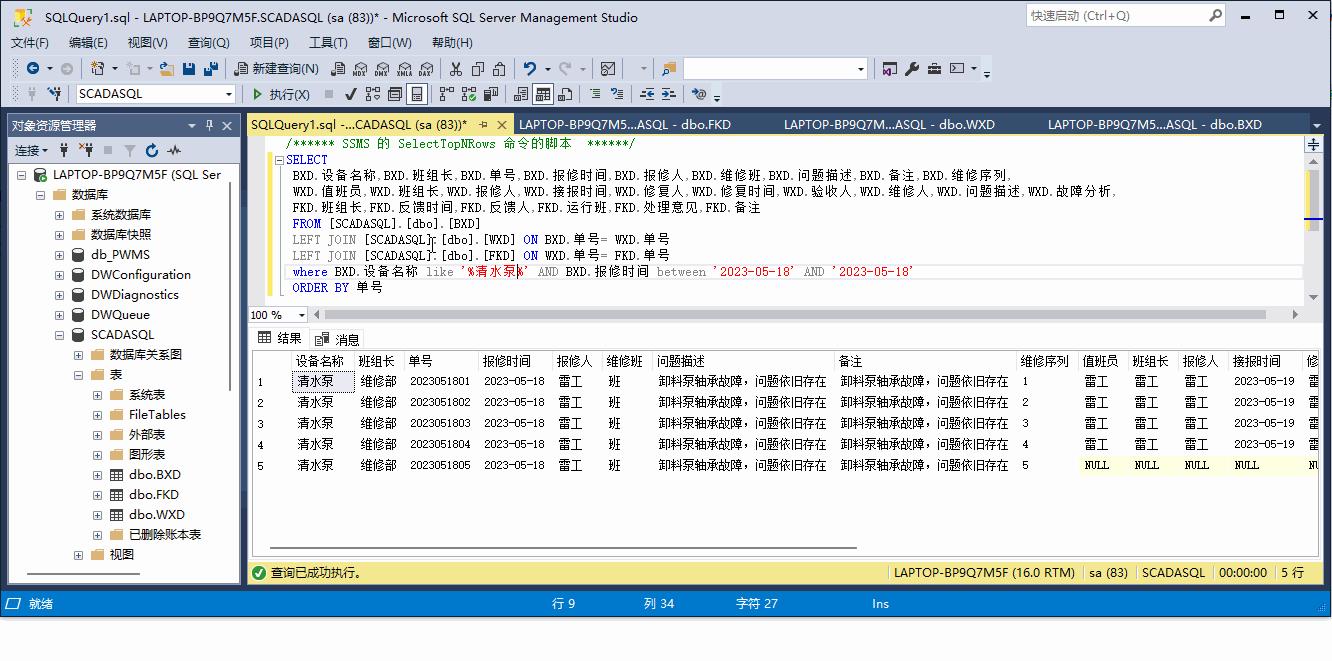The image size is (1332, 661).
Task: Click the Parse query checkmark icon
Action: [350, 93]
